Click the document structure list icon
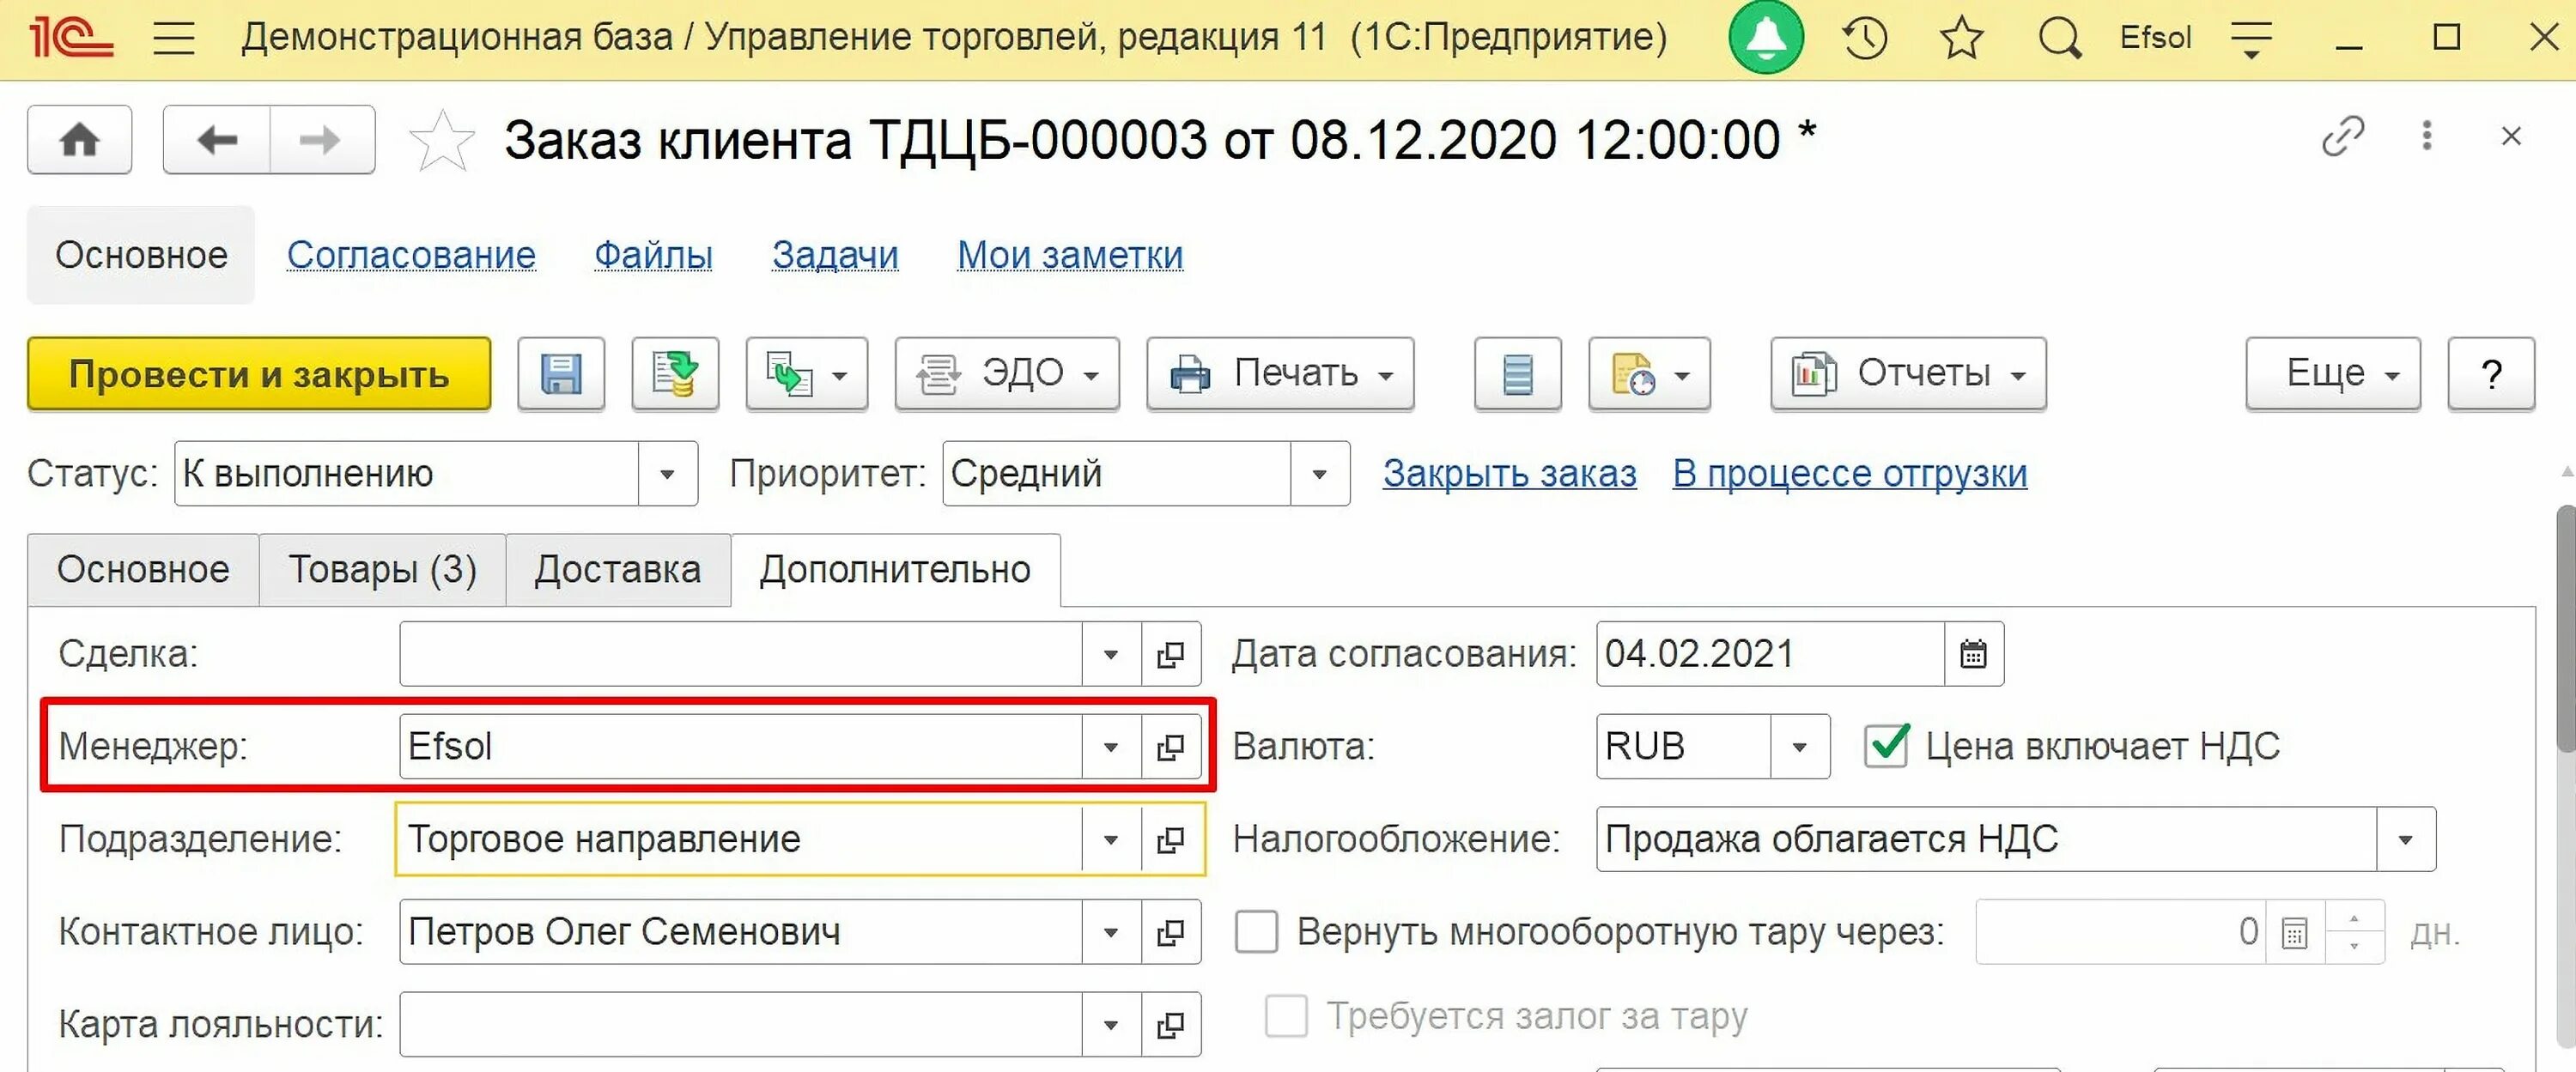Viewport: 2576px width, 1072px height. (x=1517, y=374)
